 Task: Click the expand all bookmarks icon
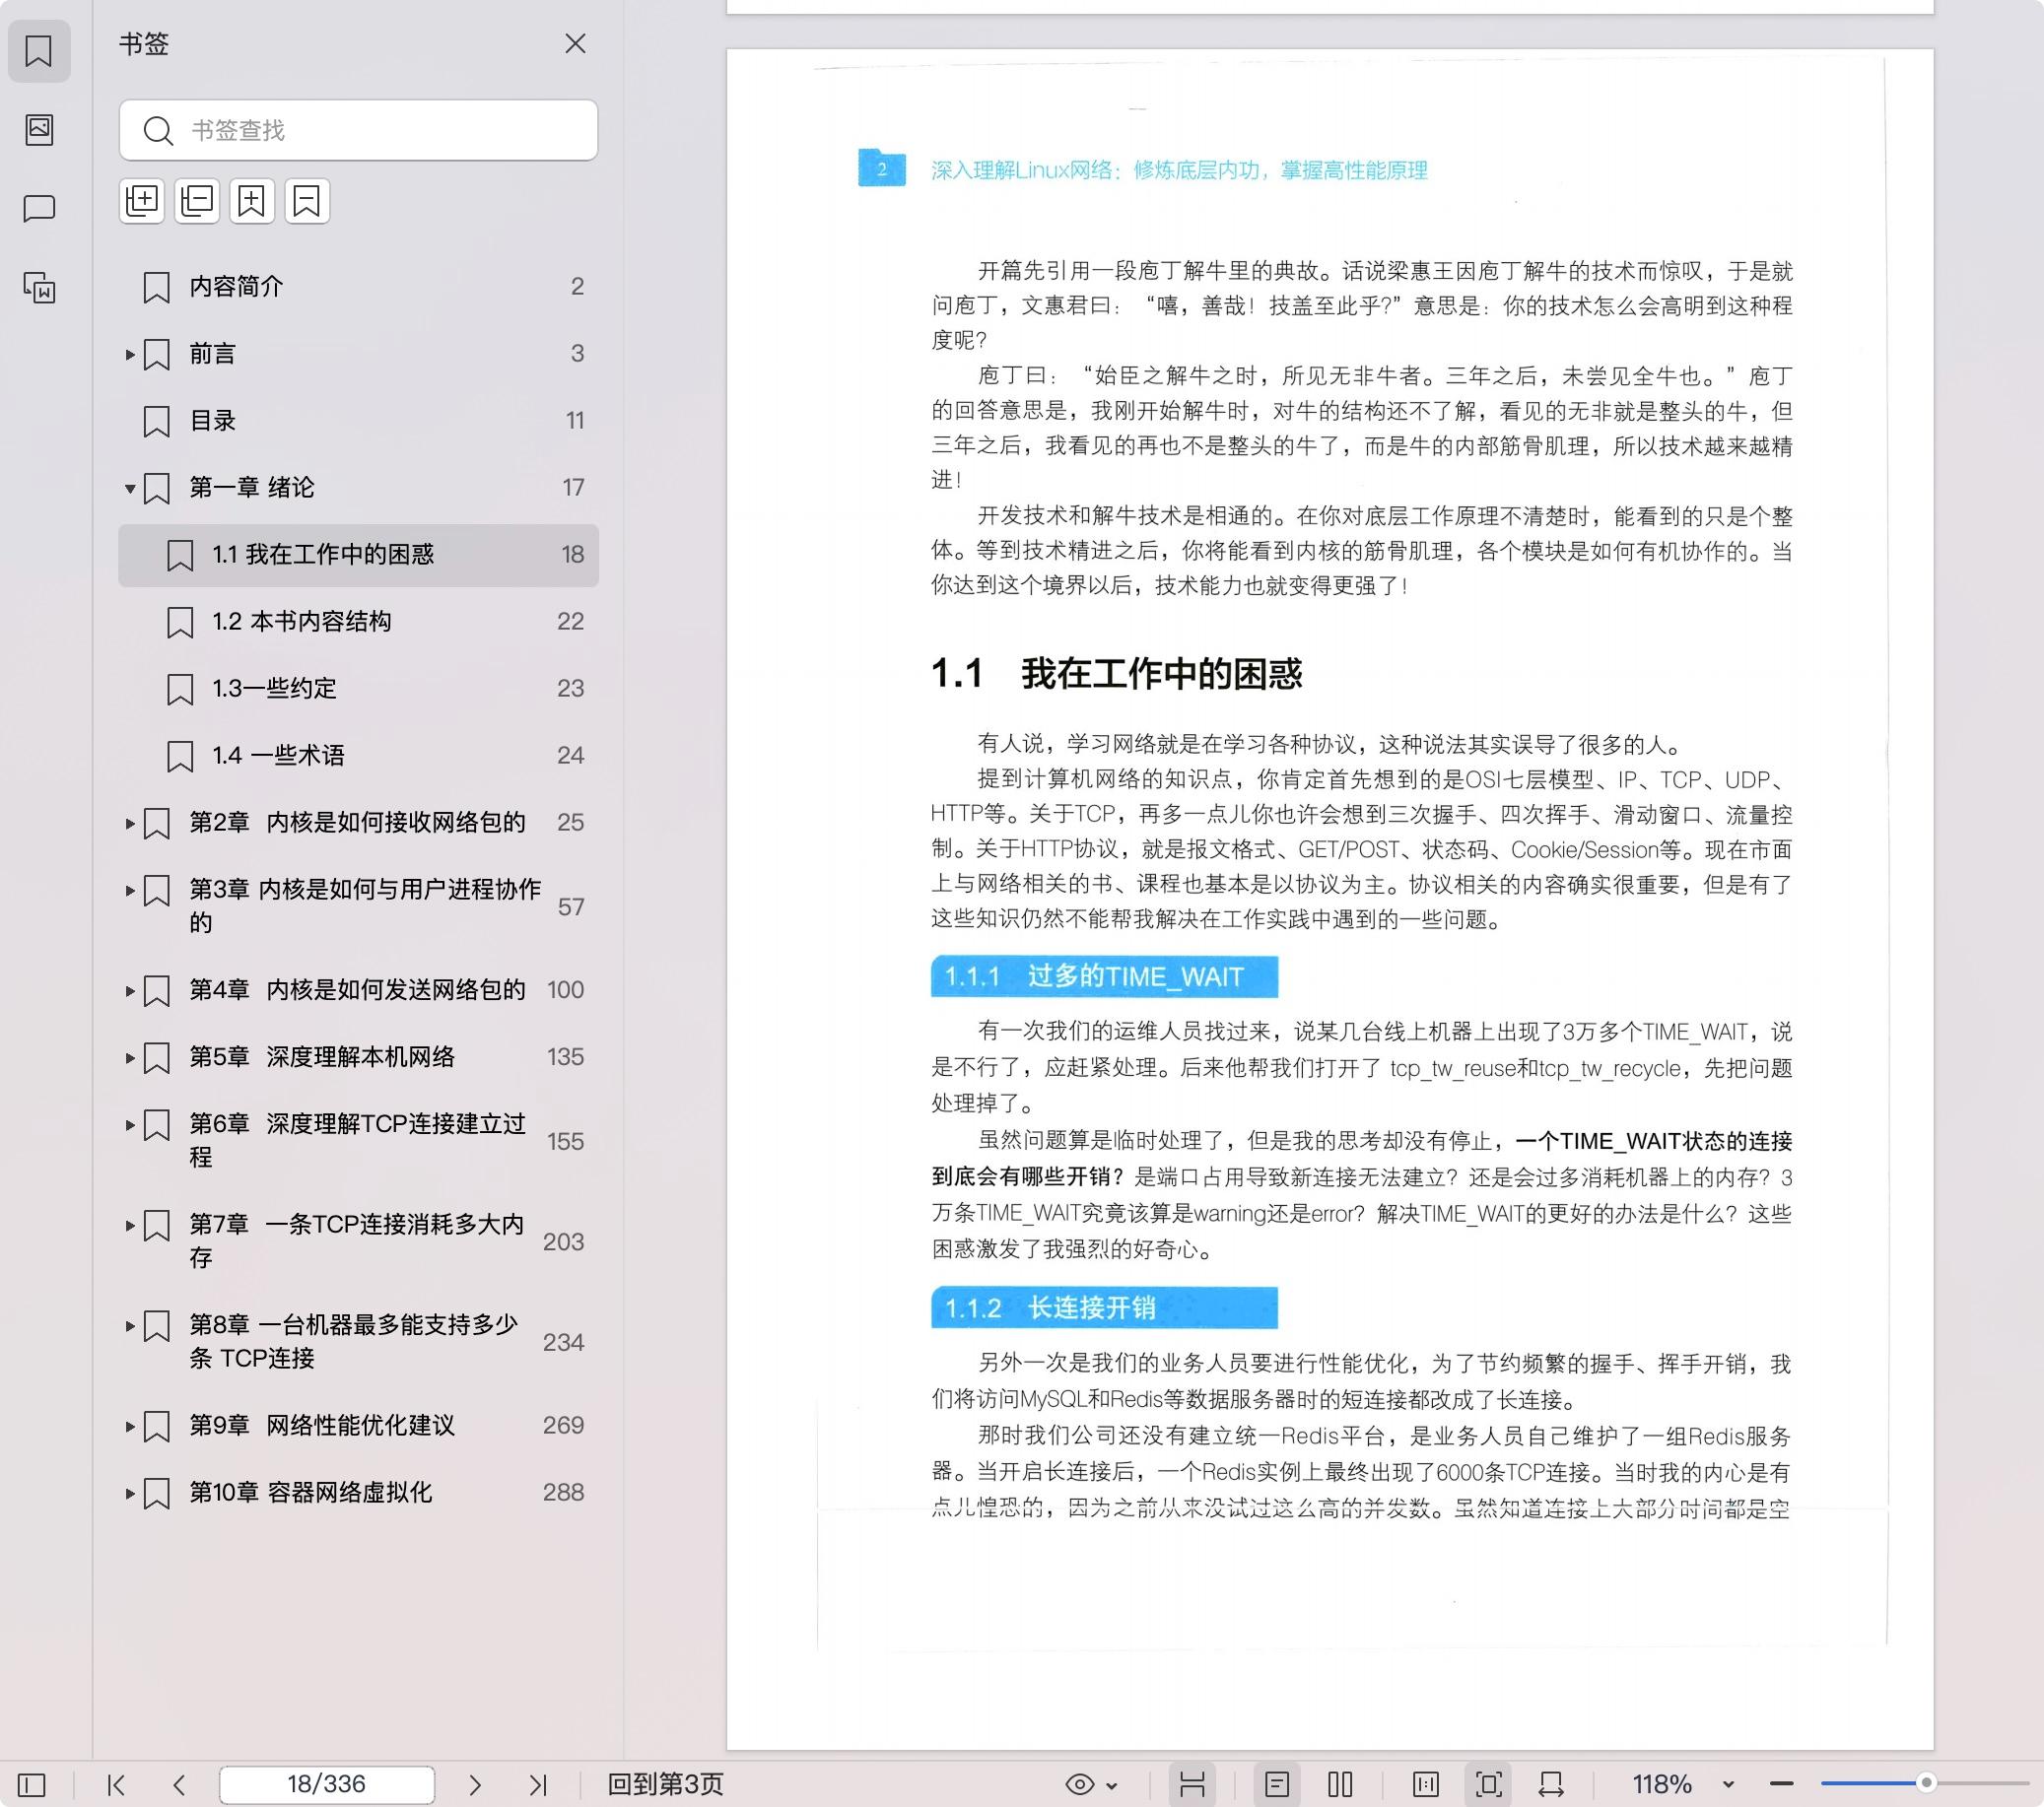tap(142, 201)
